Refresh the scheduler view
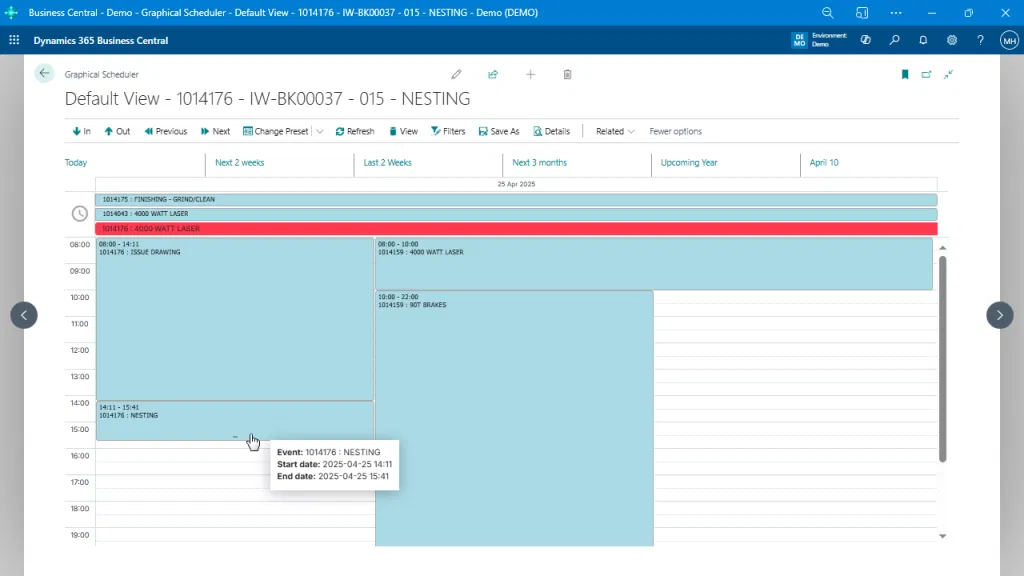Screen dimensions: 1024x576 click(x=355, y=131)
